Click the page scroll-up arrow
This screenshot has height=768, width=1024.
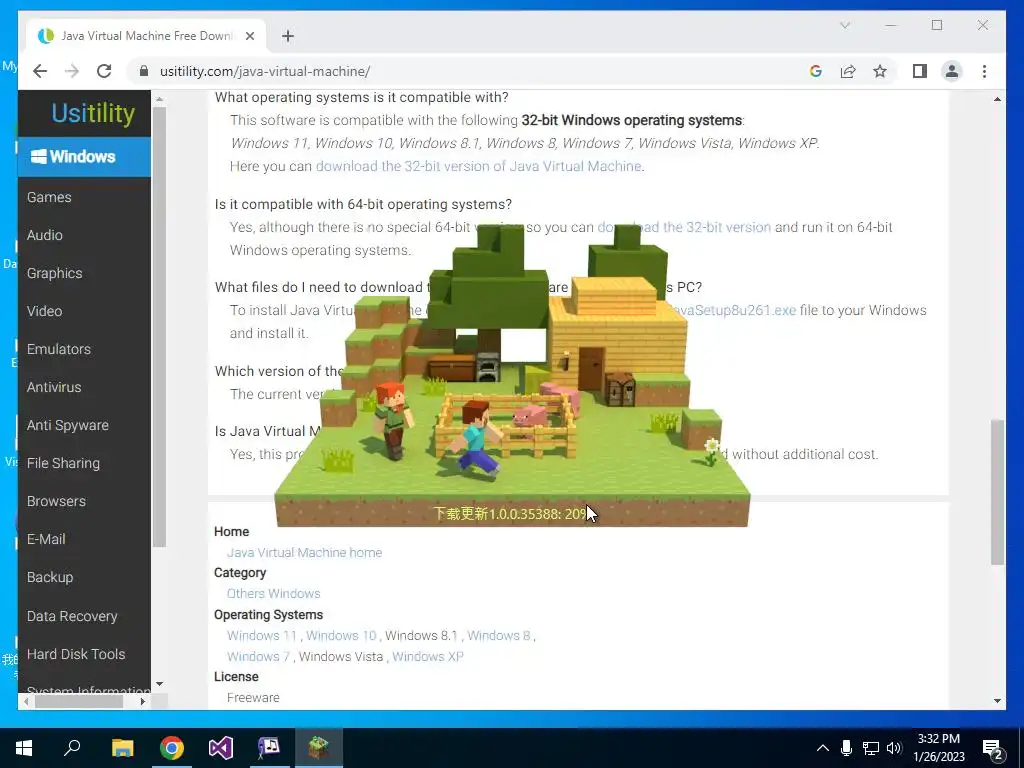tap(997, 99)
